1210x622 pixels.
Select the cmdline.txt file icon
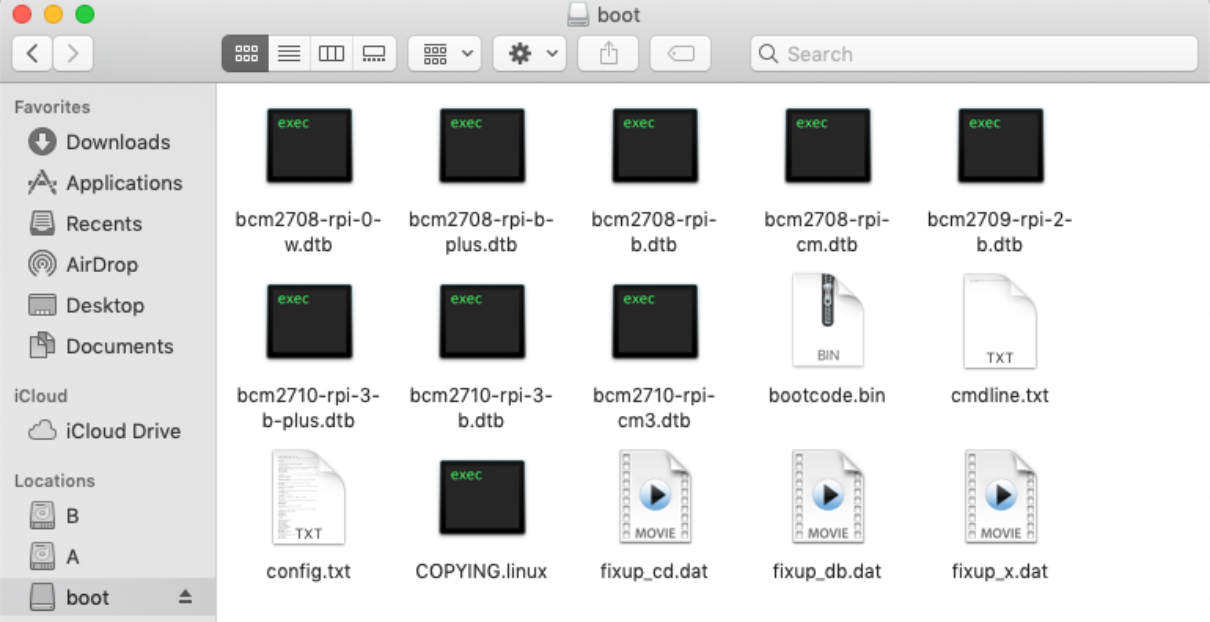tap(1000, 322)
